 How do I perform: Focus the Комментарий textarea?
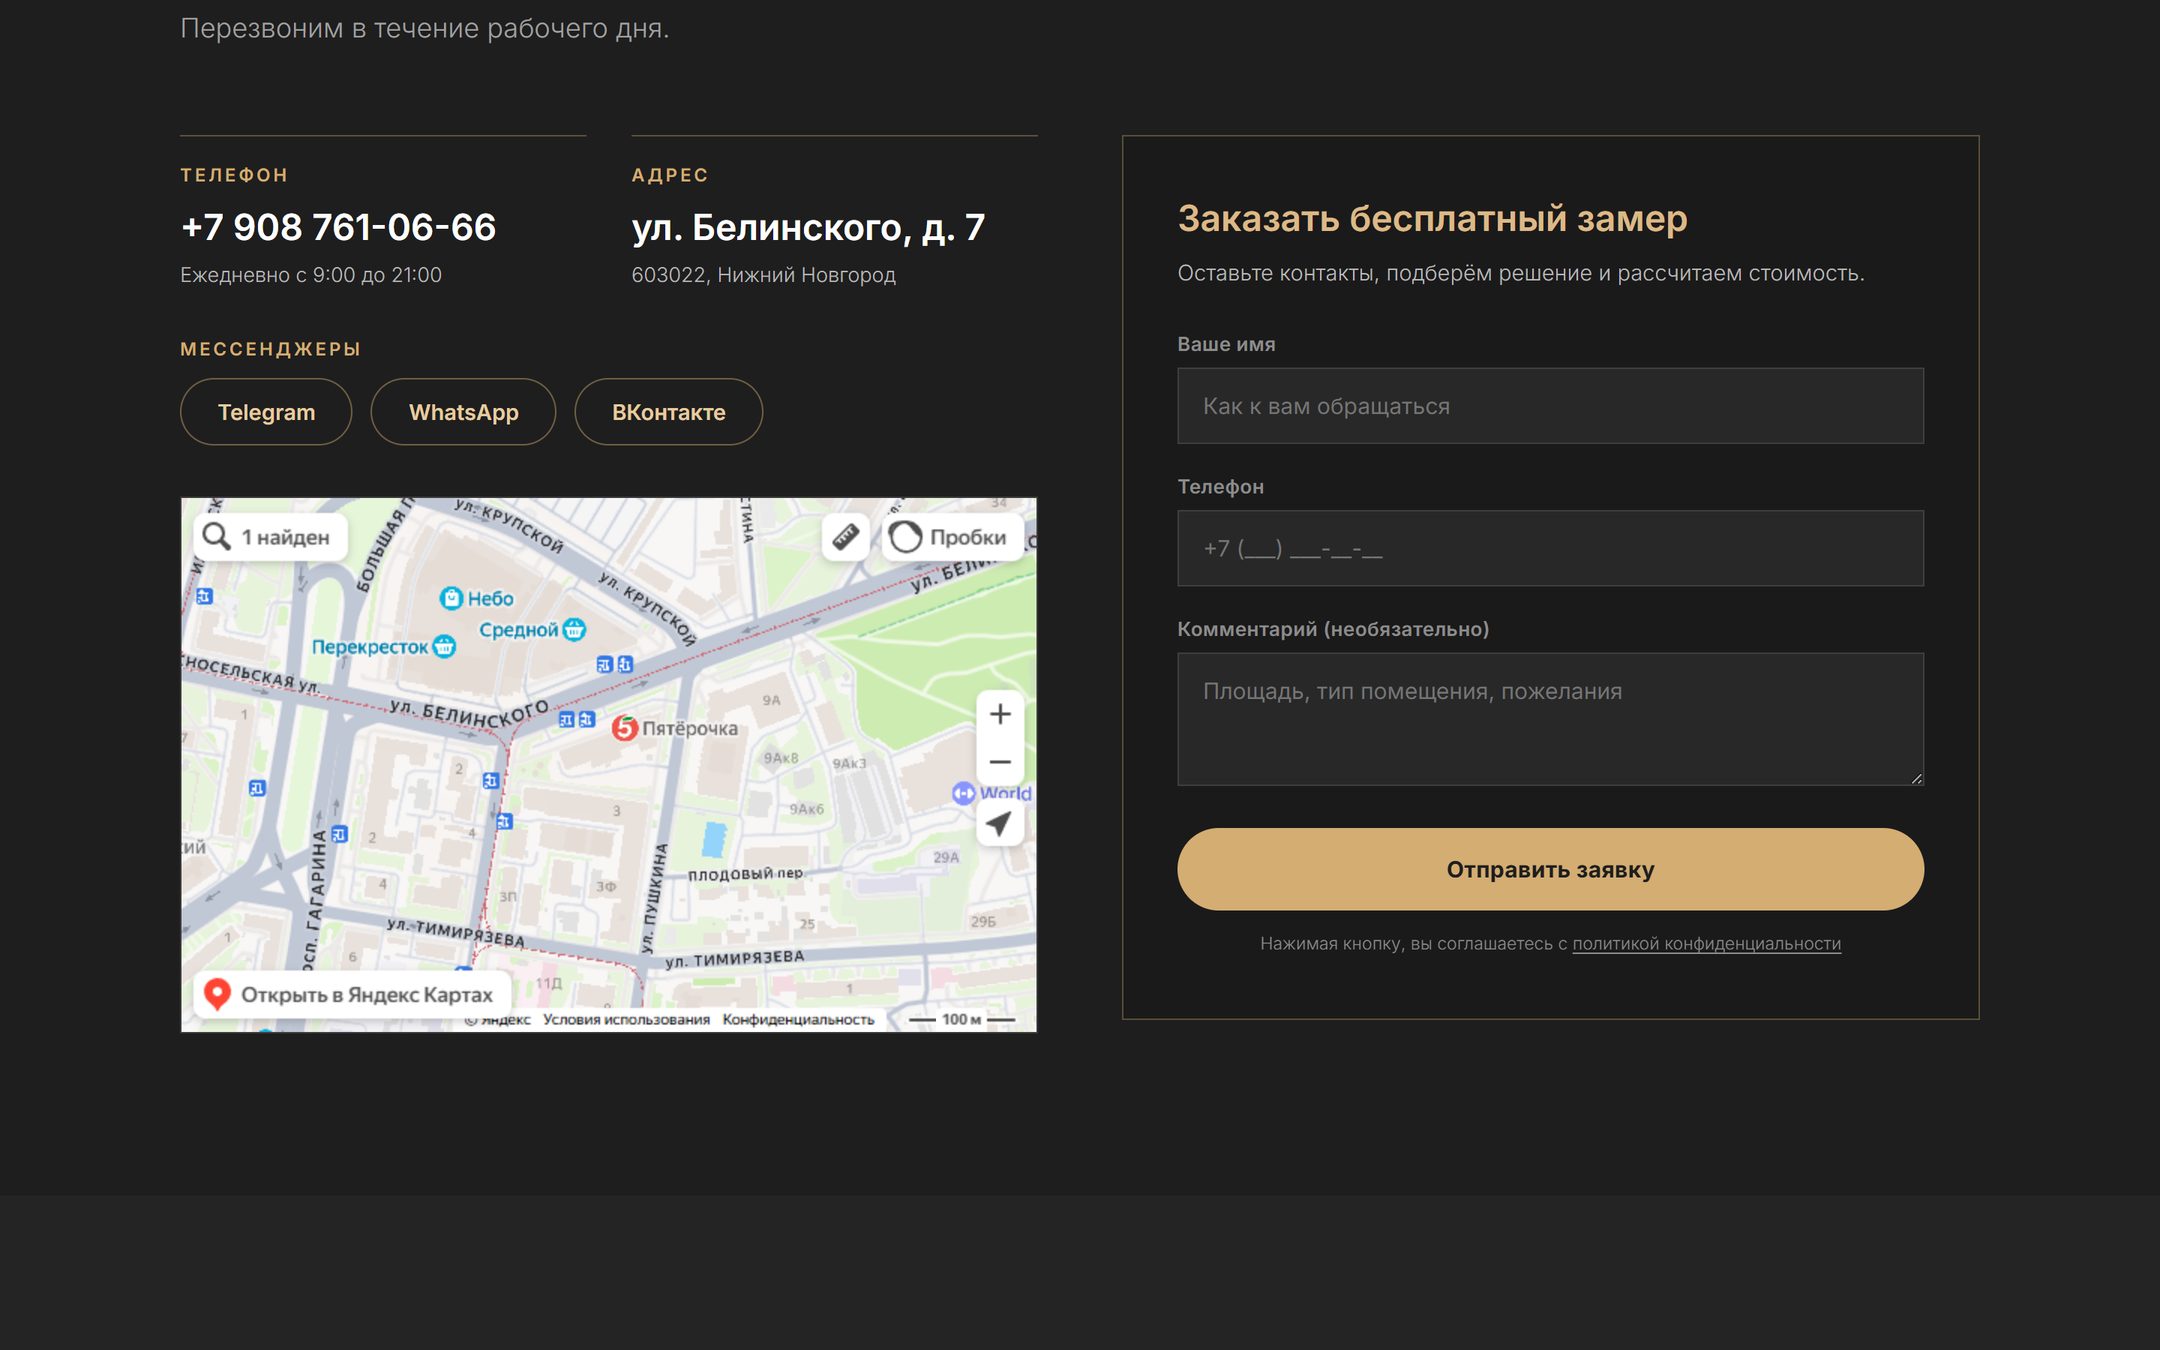tap(1550, 719)
